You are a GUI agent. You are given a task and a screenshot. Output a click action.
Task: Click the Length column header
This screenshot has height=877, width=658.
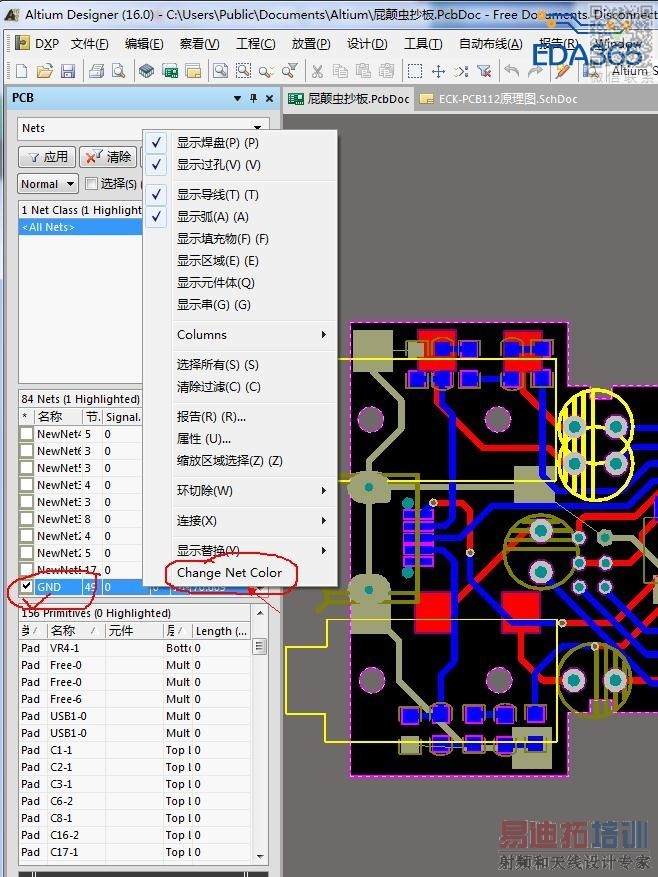pyautogui.click(x=220, y=631)
